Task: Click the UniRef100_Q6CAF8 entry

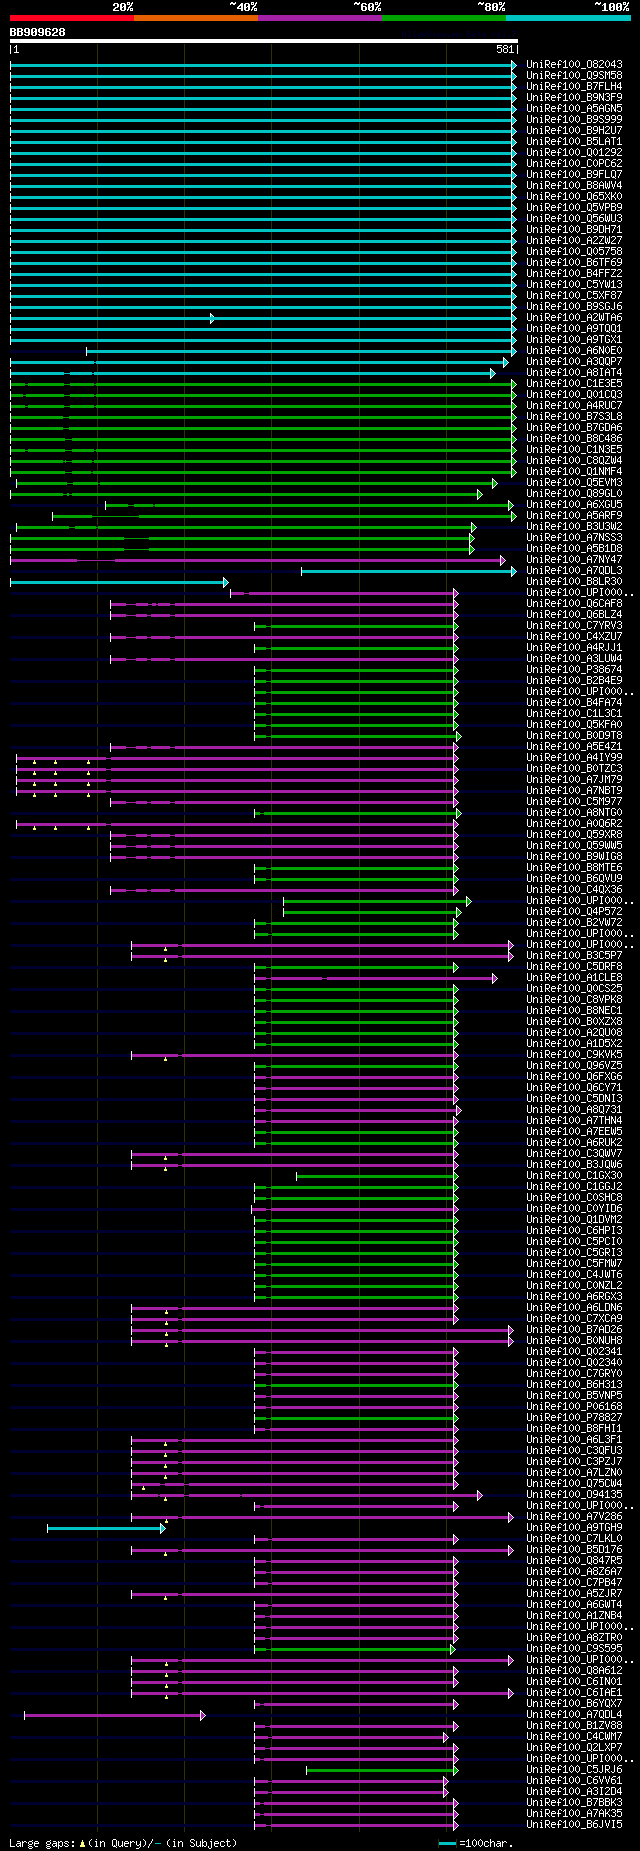Action: (x=574, y=603)
